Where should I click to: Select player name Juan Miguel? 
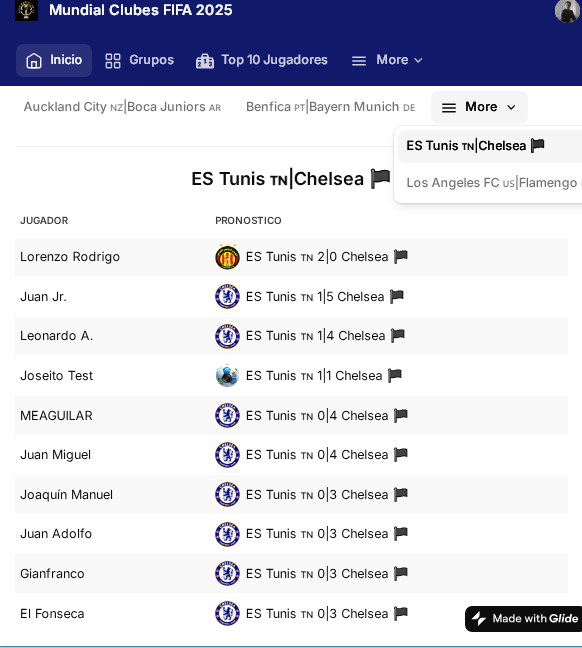click(x=55, y=455)
